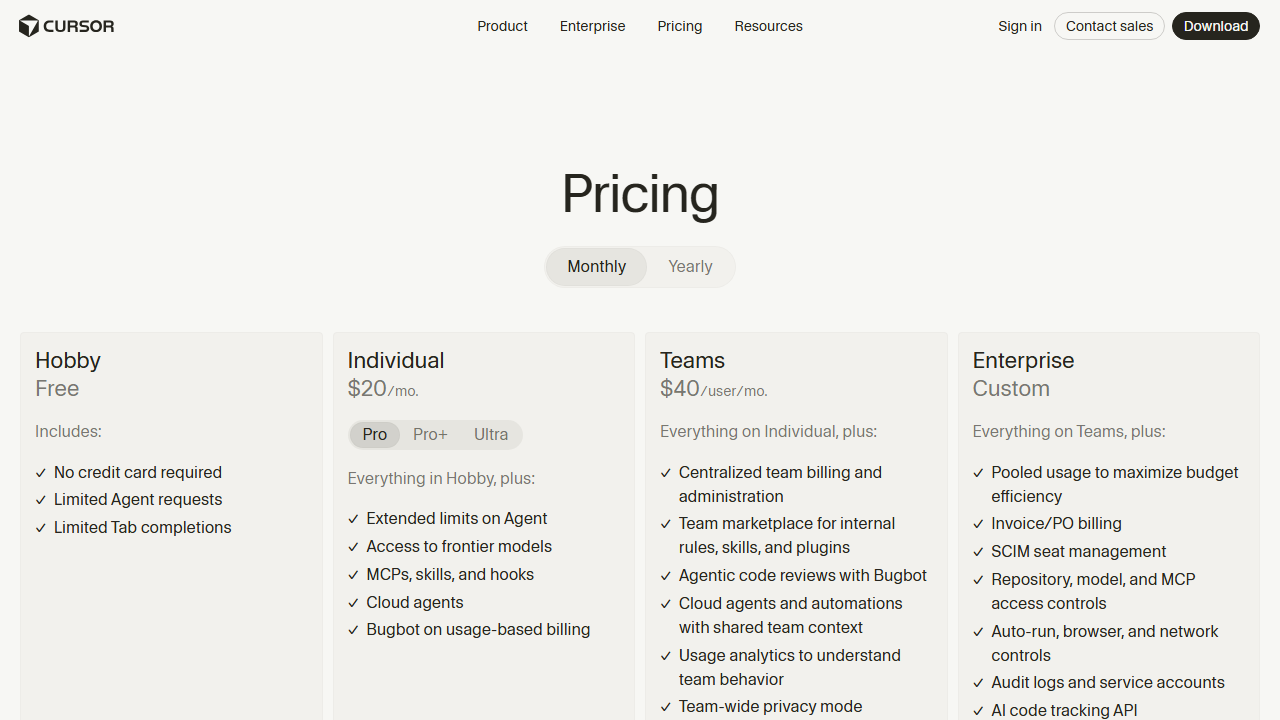Click 'Cloud agents and automations' text
The image size is (1280, 720).
click(x=791, y=604)
